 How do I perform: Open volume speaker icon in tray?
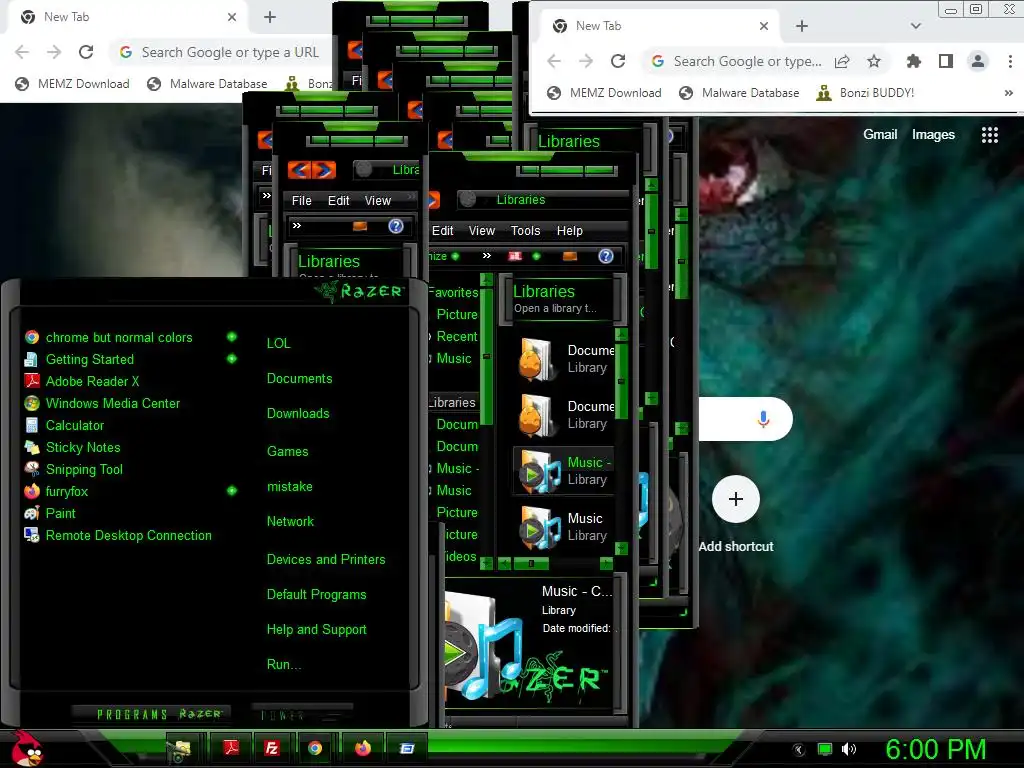[x=849, y=749]
